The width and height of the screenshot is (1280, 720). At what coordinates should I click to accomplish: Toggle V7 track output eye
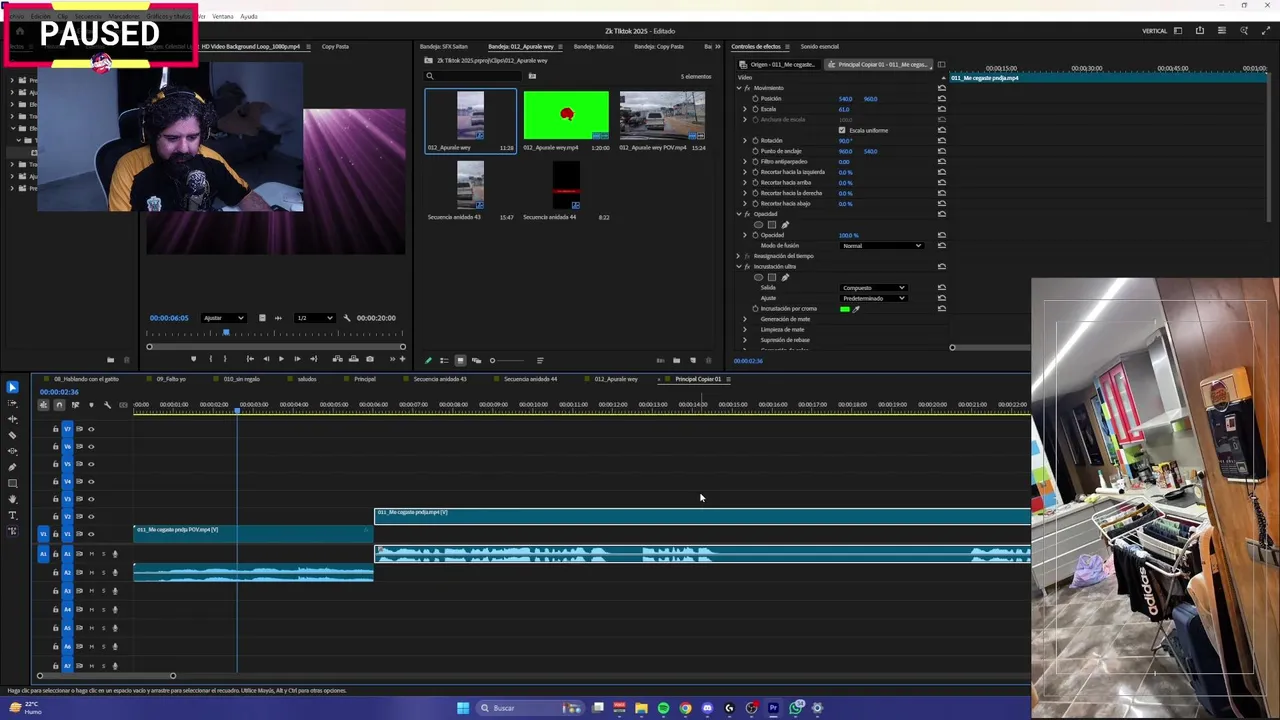click(91, 429)
